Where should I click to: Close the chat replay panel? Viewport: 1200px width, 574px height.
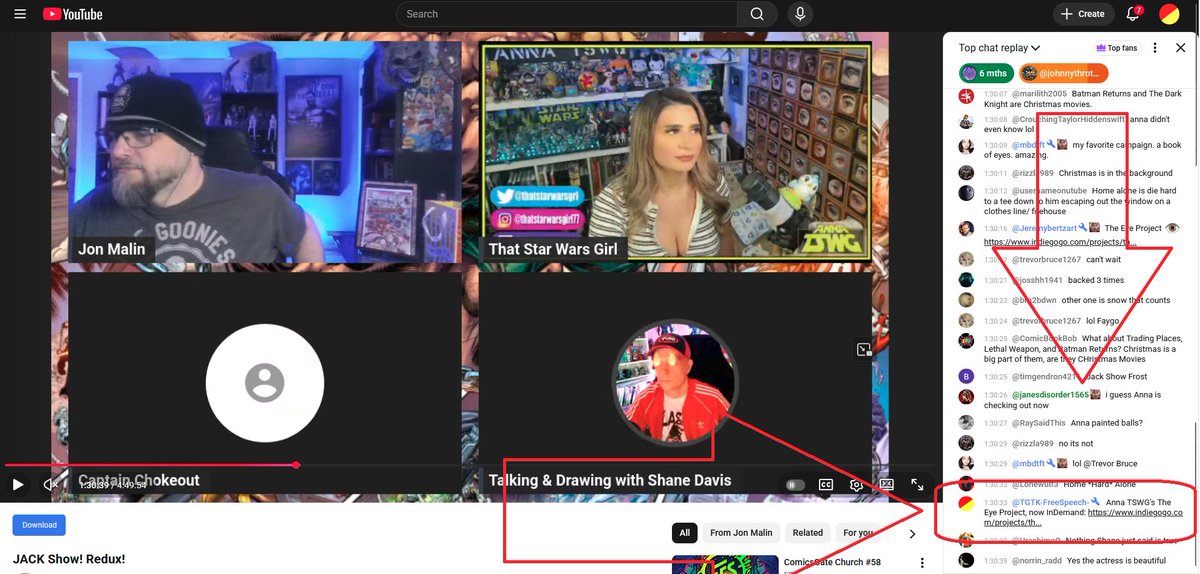[1181, 47]
